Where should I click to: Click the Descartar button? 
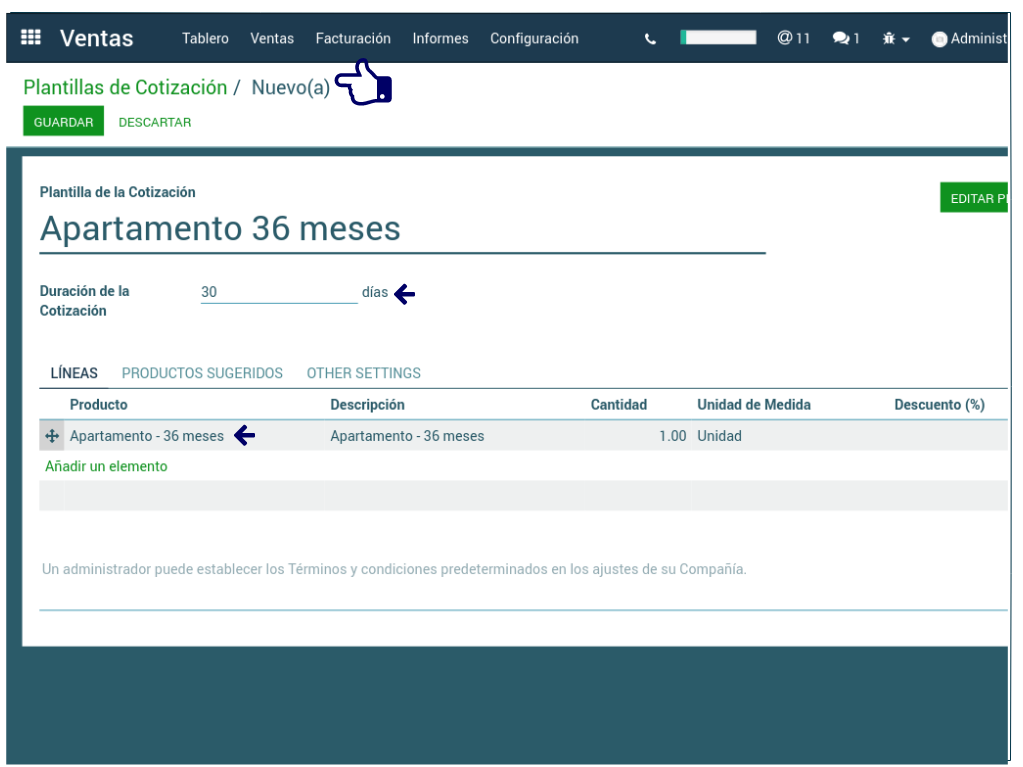[155, 122]
